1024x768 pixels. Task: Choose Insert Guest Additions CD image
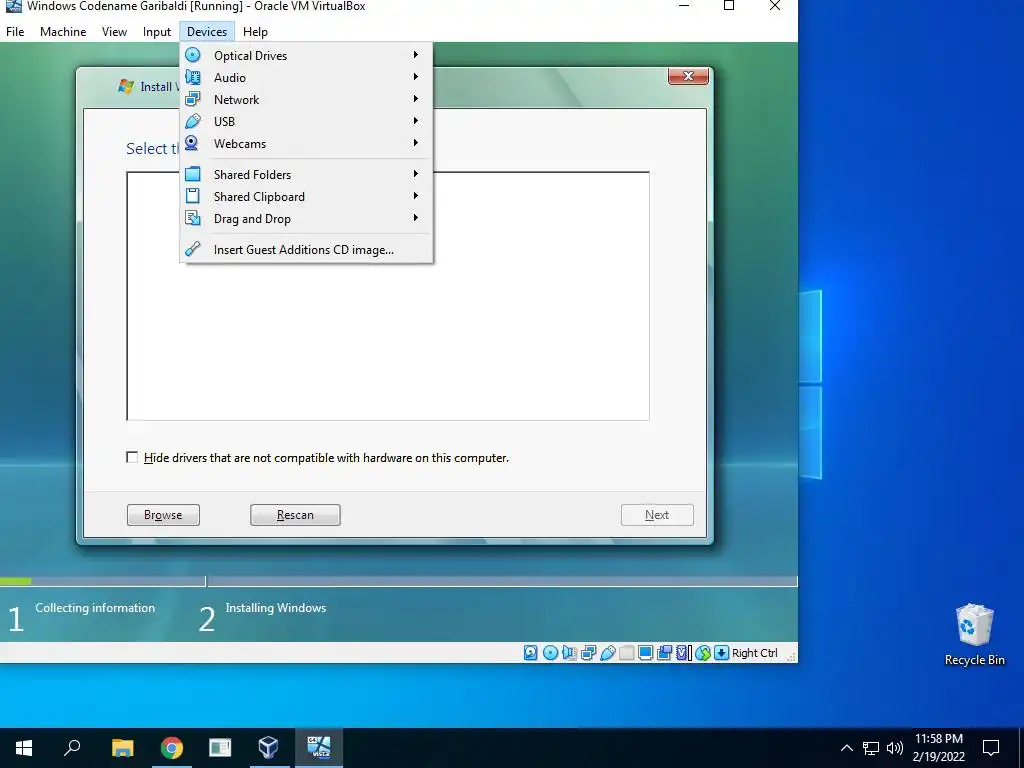pos(306,249)
